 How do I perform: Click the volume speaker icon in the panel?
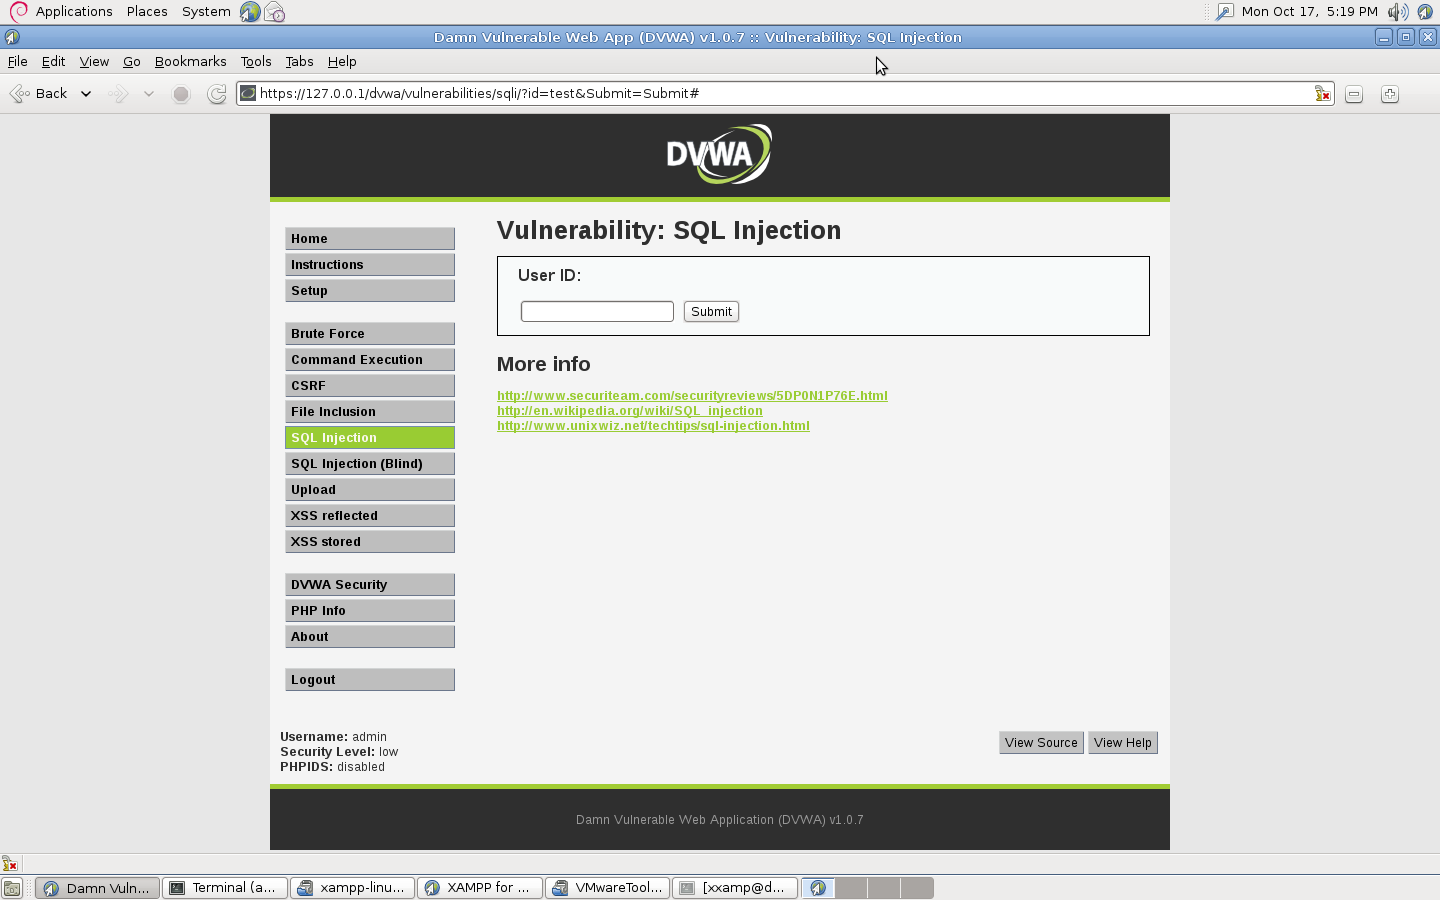pos(1398,11)
